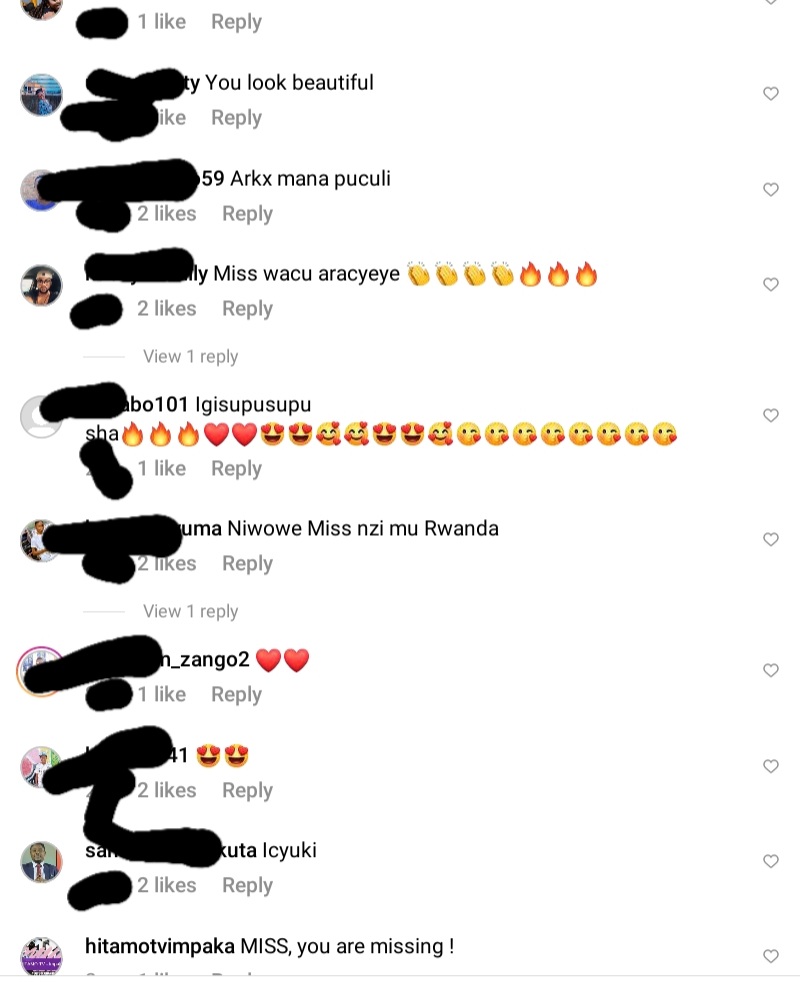This screenshot has width=800, height=982.
Task: Open story-ringed avatar of zango2 commenter
Action: [41, 671]
